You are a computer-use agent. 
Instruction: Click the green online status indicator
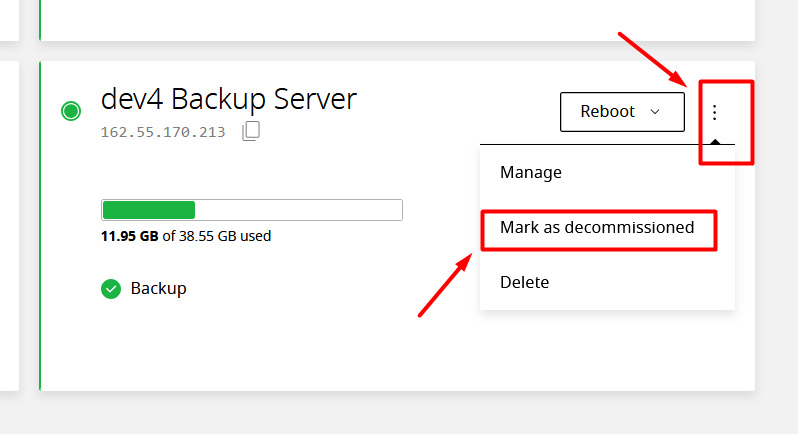coord(70,111)
